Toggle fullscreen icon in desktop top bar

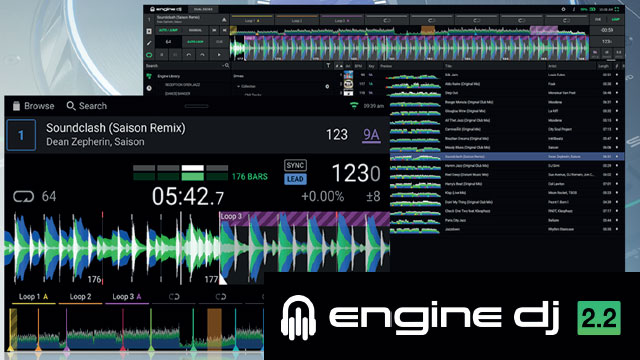point(617,9)
